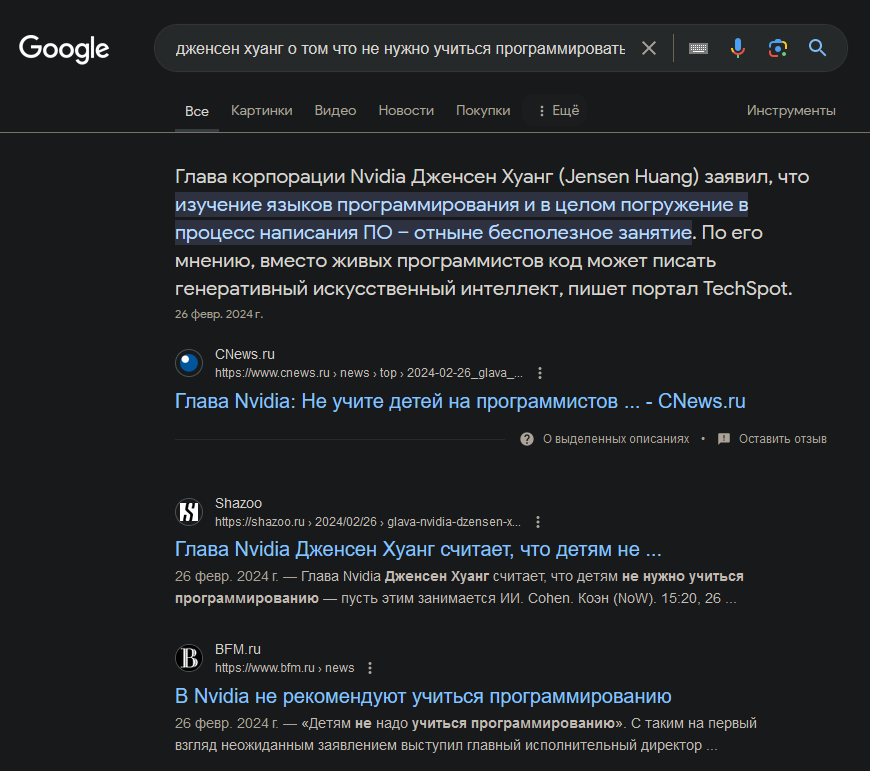
Task: Open three-dot menu for CNews.ru result
Action: coord(540,373)
